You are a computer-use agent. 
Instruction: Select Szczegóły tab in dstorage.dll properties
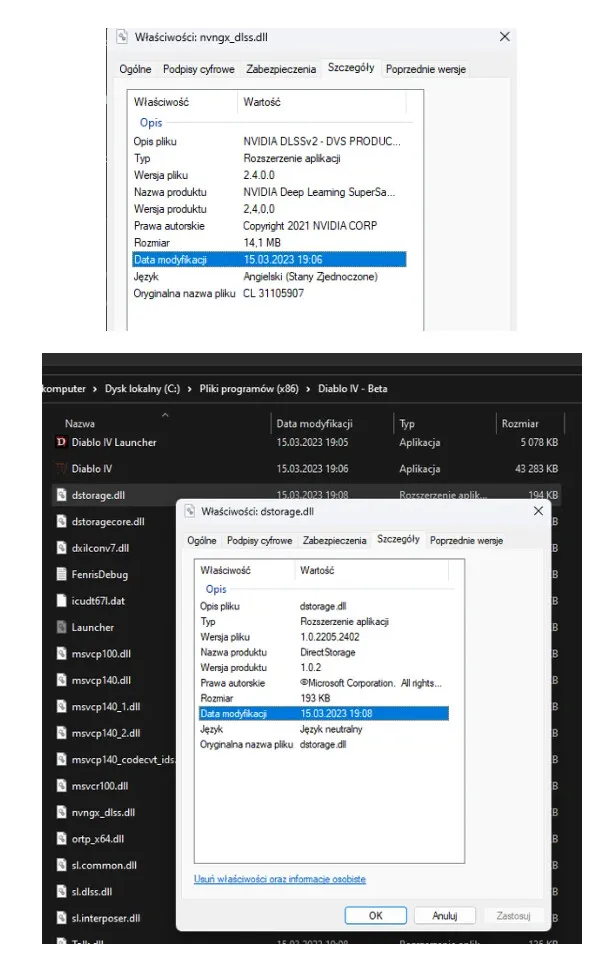point(398,539)
